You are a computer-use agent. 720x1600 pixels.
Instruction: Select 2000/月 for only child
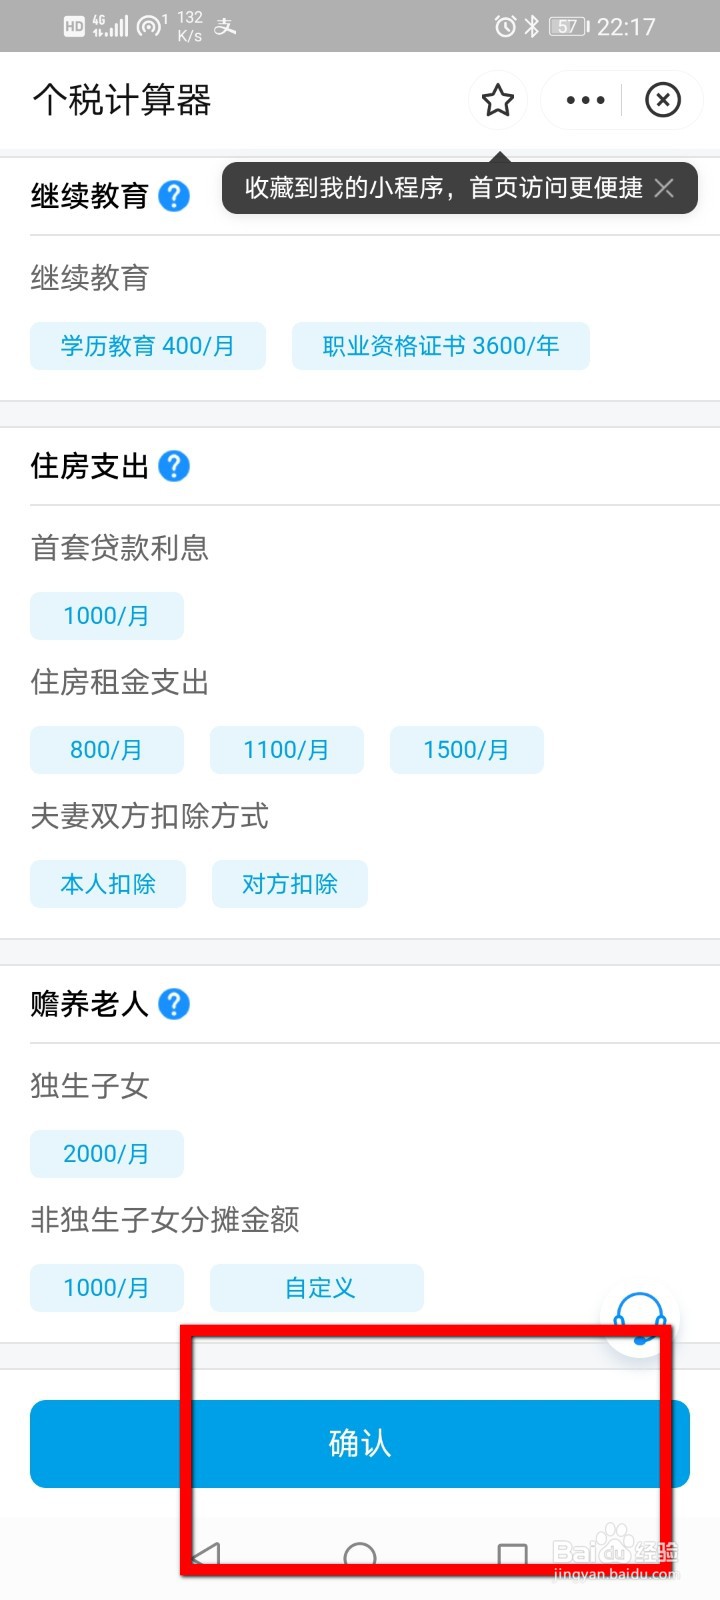coord(107,1154)
